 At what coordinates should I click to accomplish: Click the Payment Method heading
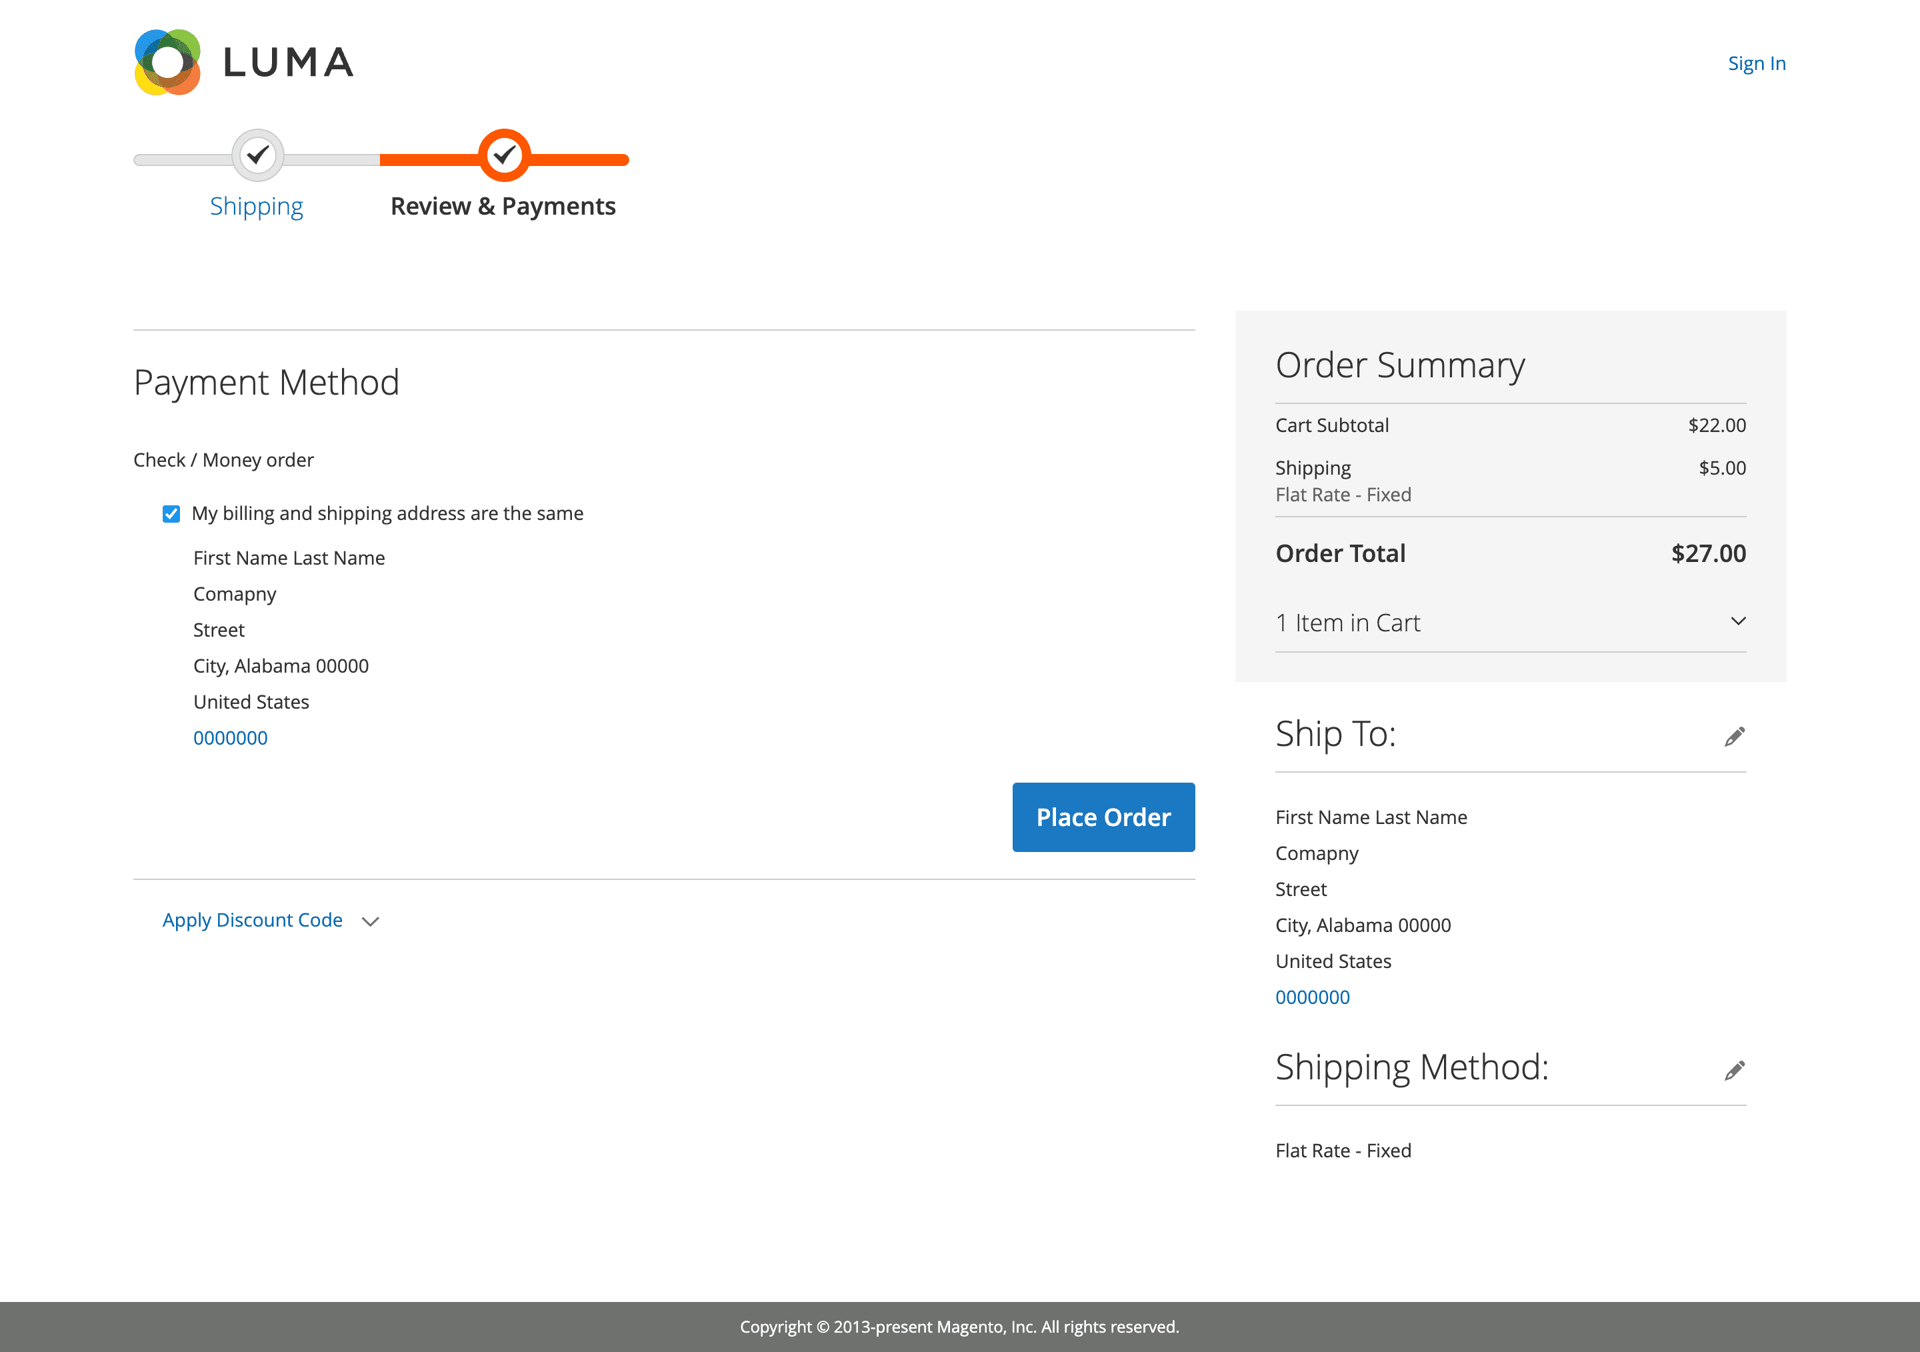coord(267,381)
